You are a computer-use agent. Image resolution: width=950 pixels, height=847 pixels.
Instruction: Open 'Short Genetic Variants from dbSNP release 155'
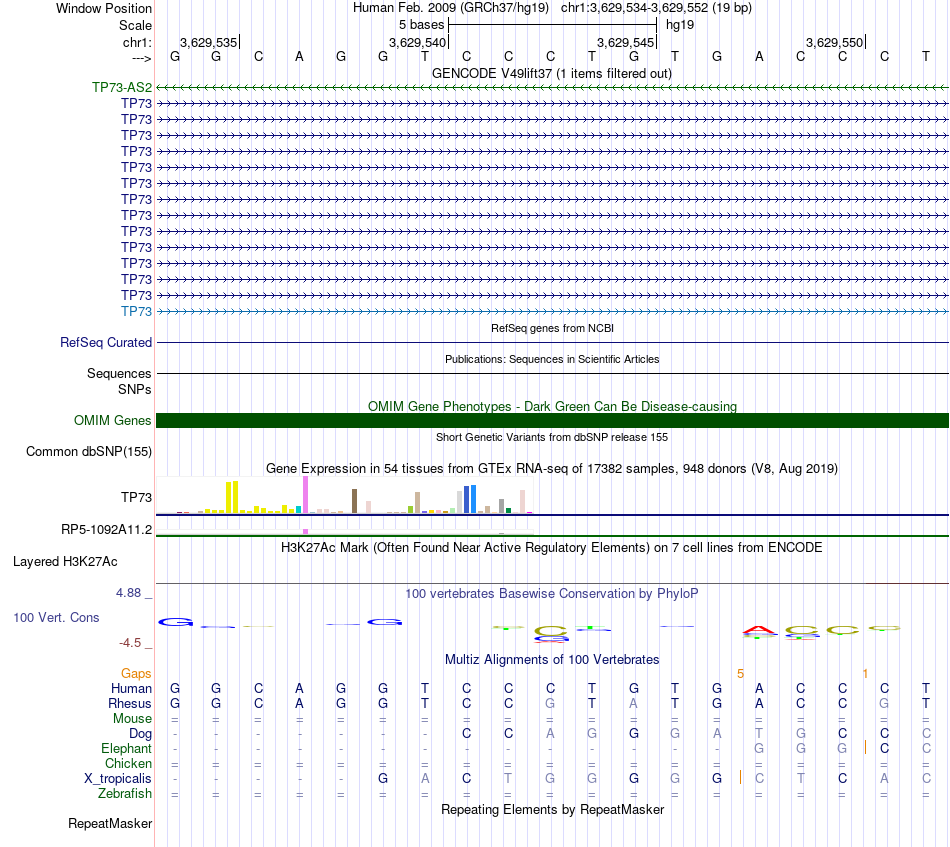tap(552, 437)
